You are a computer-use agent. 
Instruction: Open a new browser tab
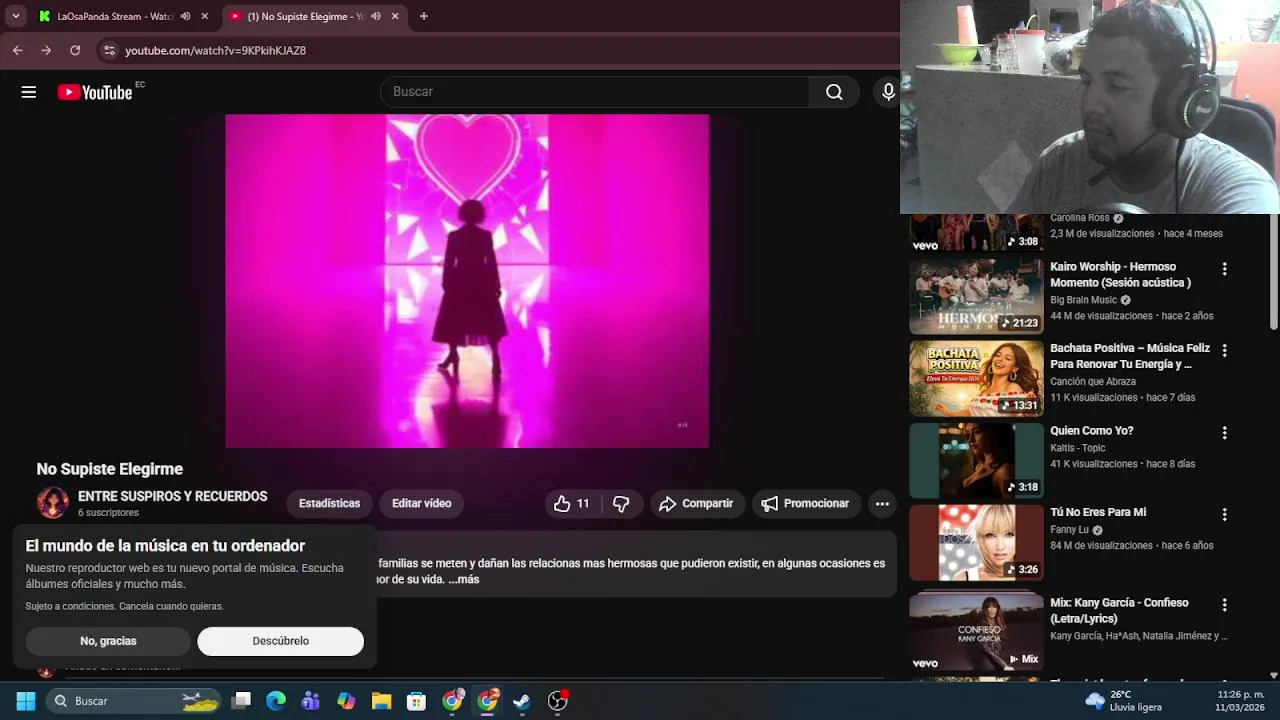[424, 16]
